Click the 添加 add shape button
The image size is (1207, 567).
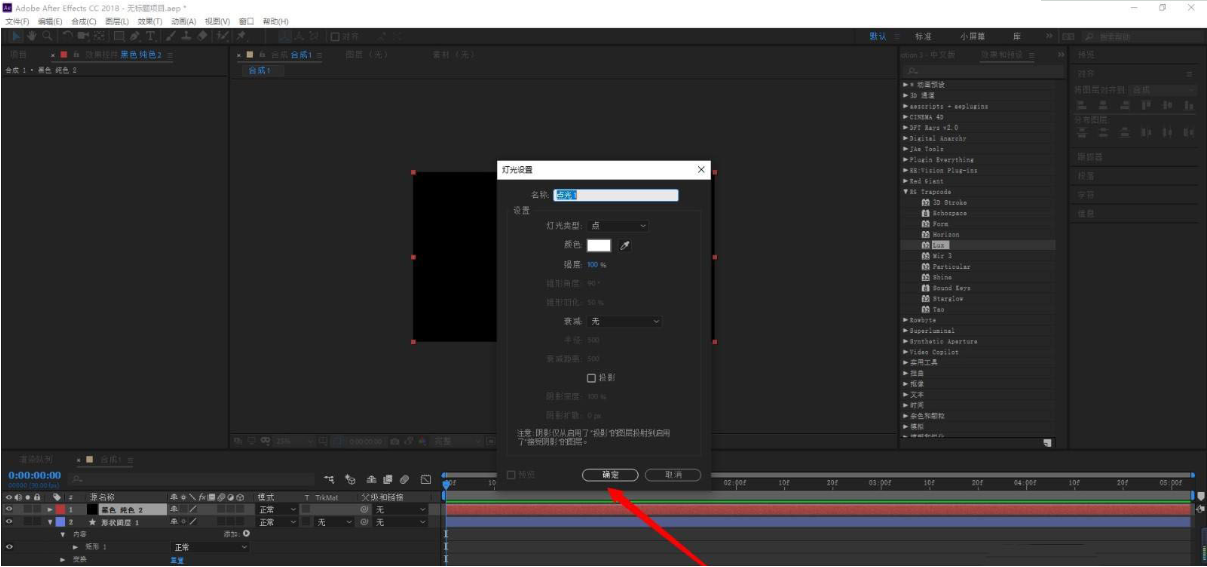247,534
